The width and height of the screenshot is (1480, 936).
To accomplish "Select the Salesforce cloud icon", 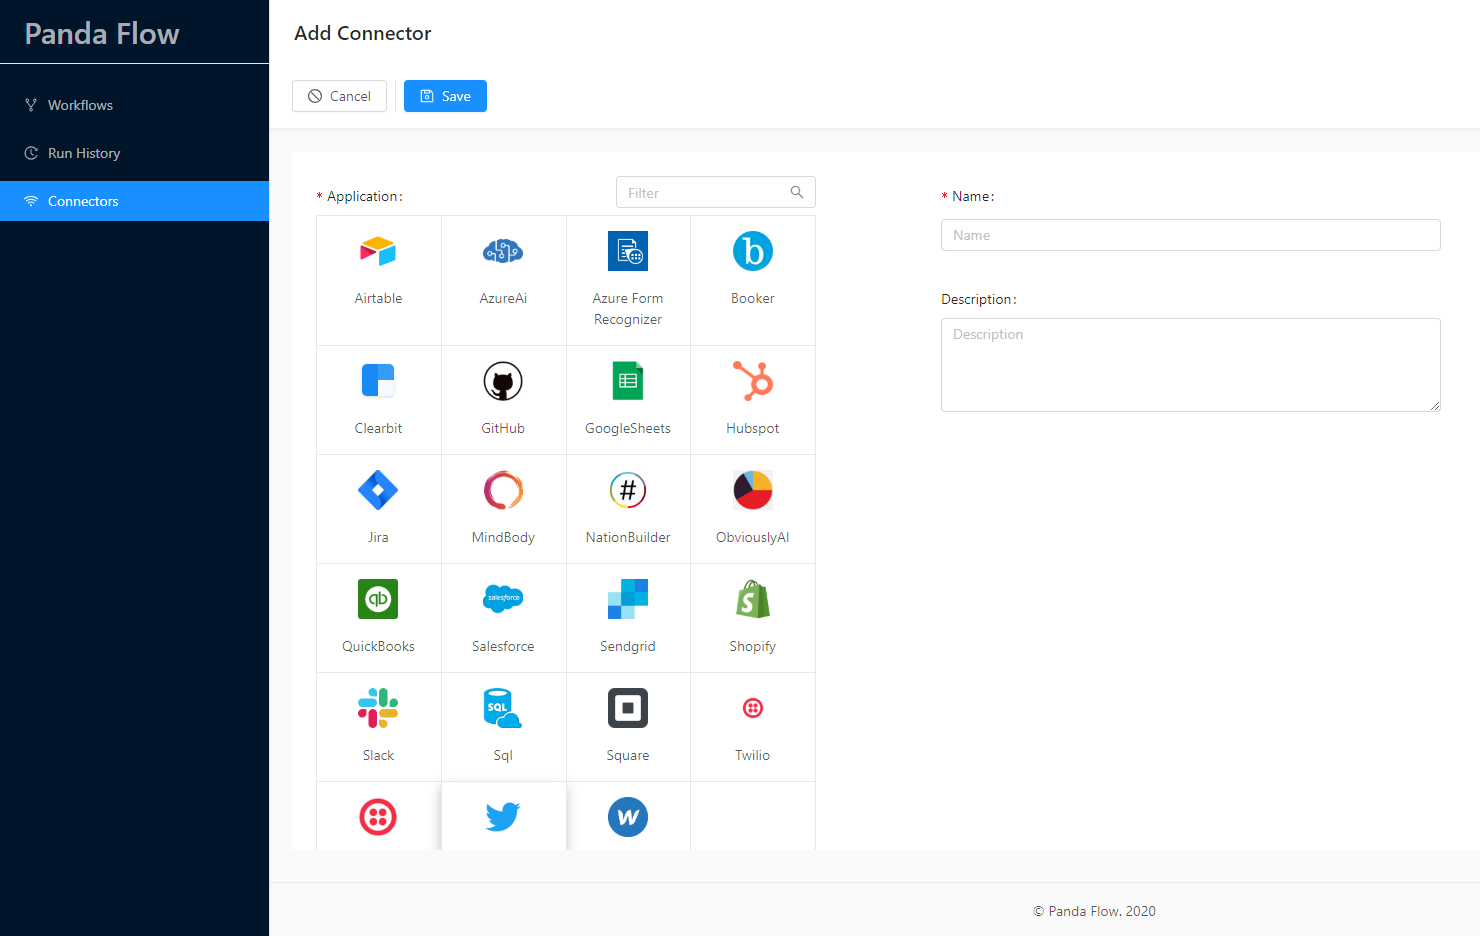I will pos(503,599).
